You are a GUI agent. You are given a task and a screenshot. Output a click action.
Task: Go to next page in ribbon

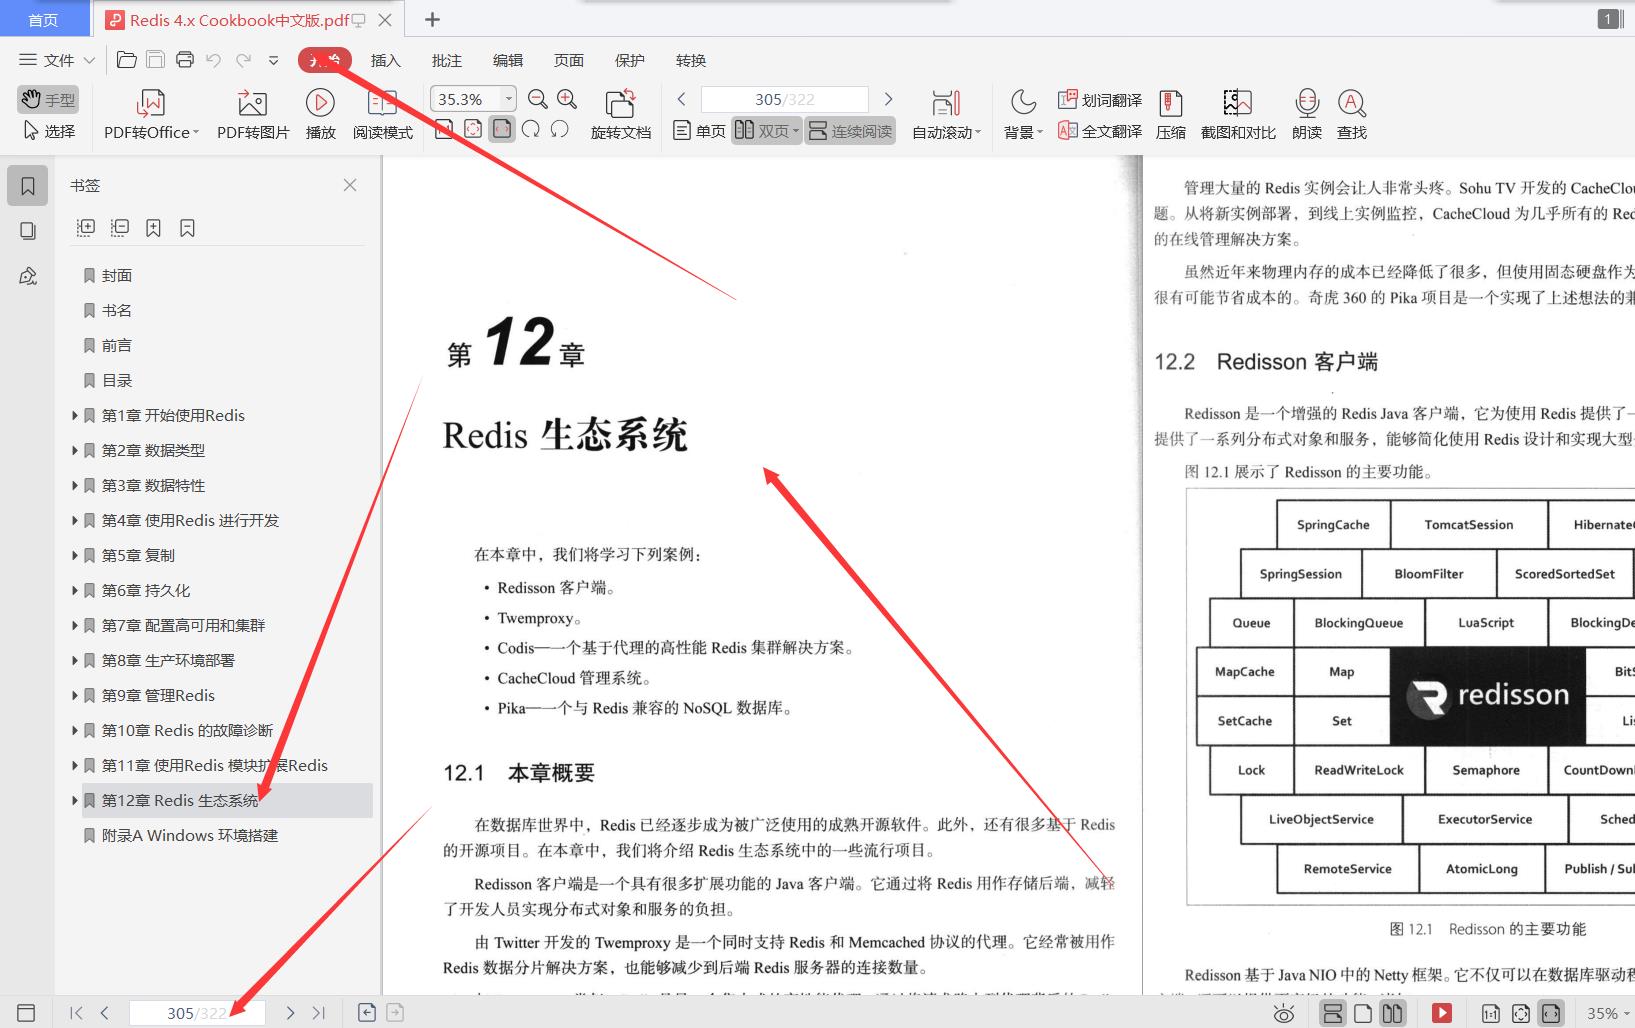pos(888,99)
